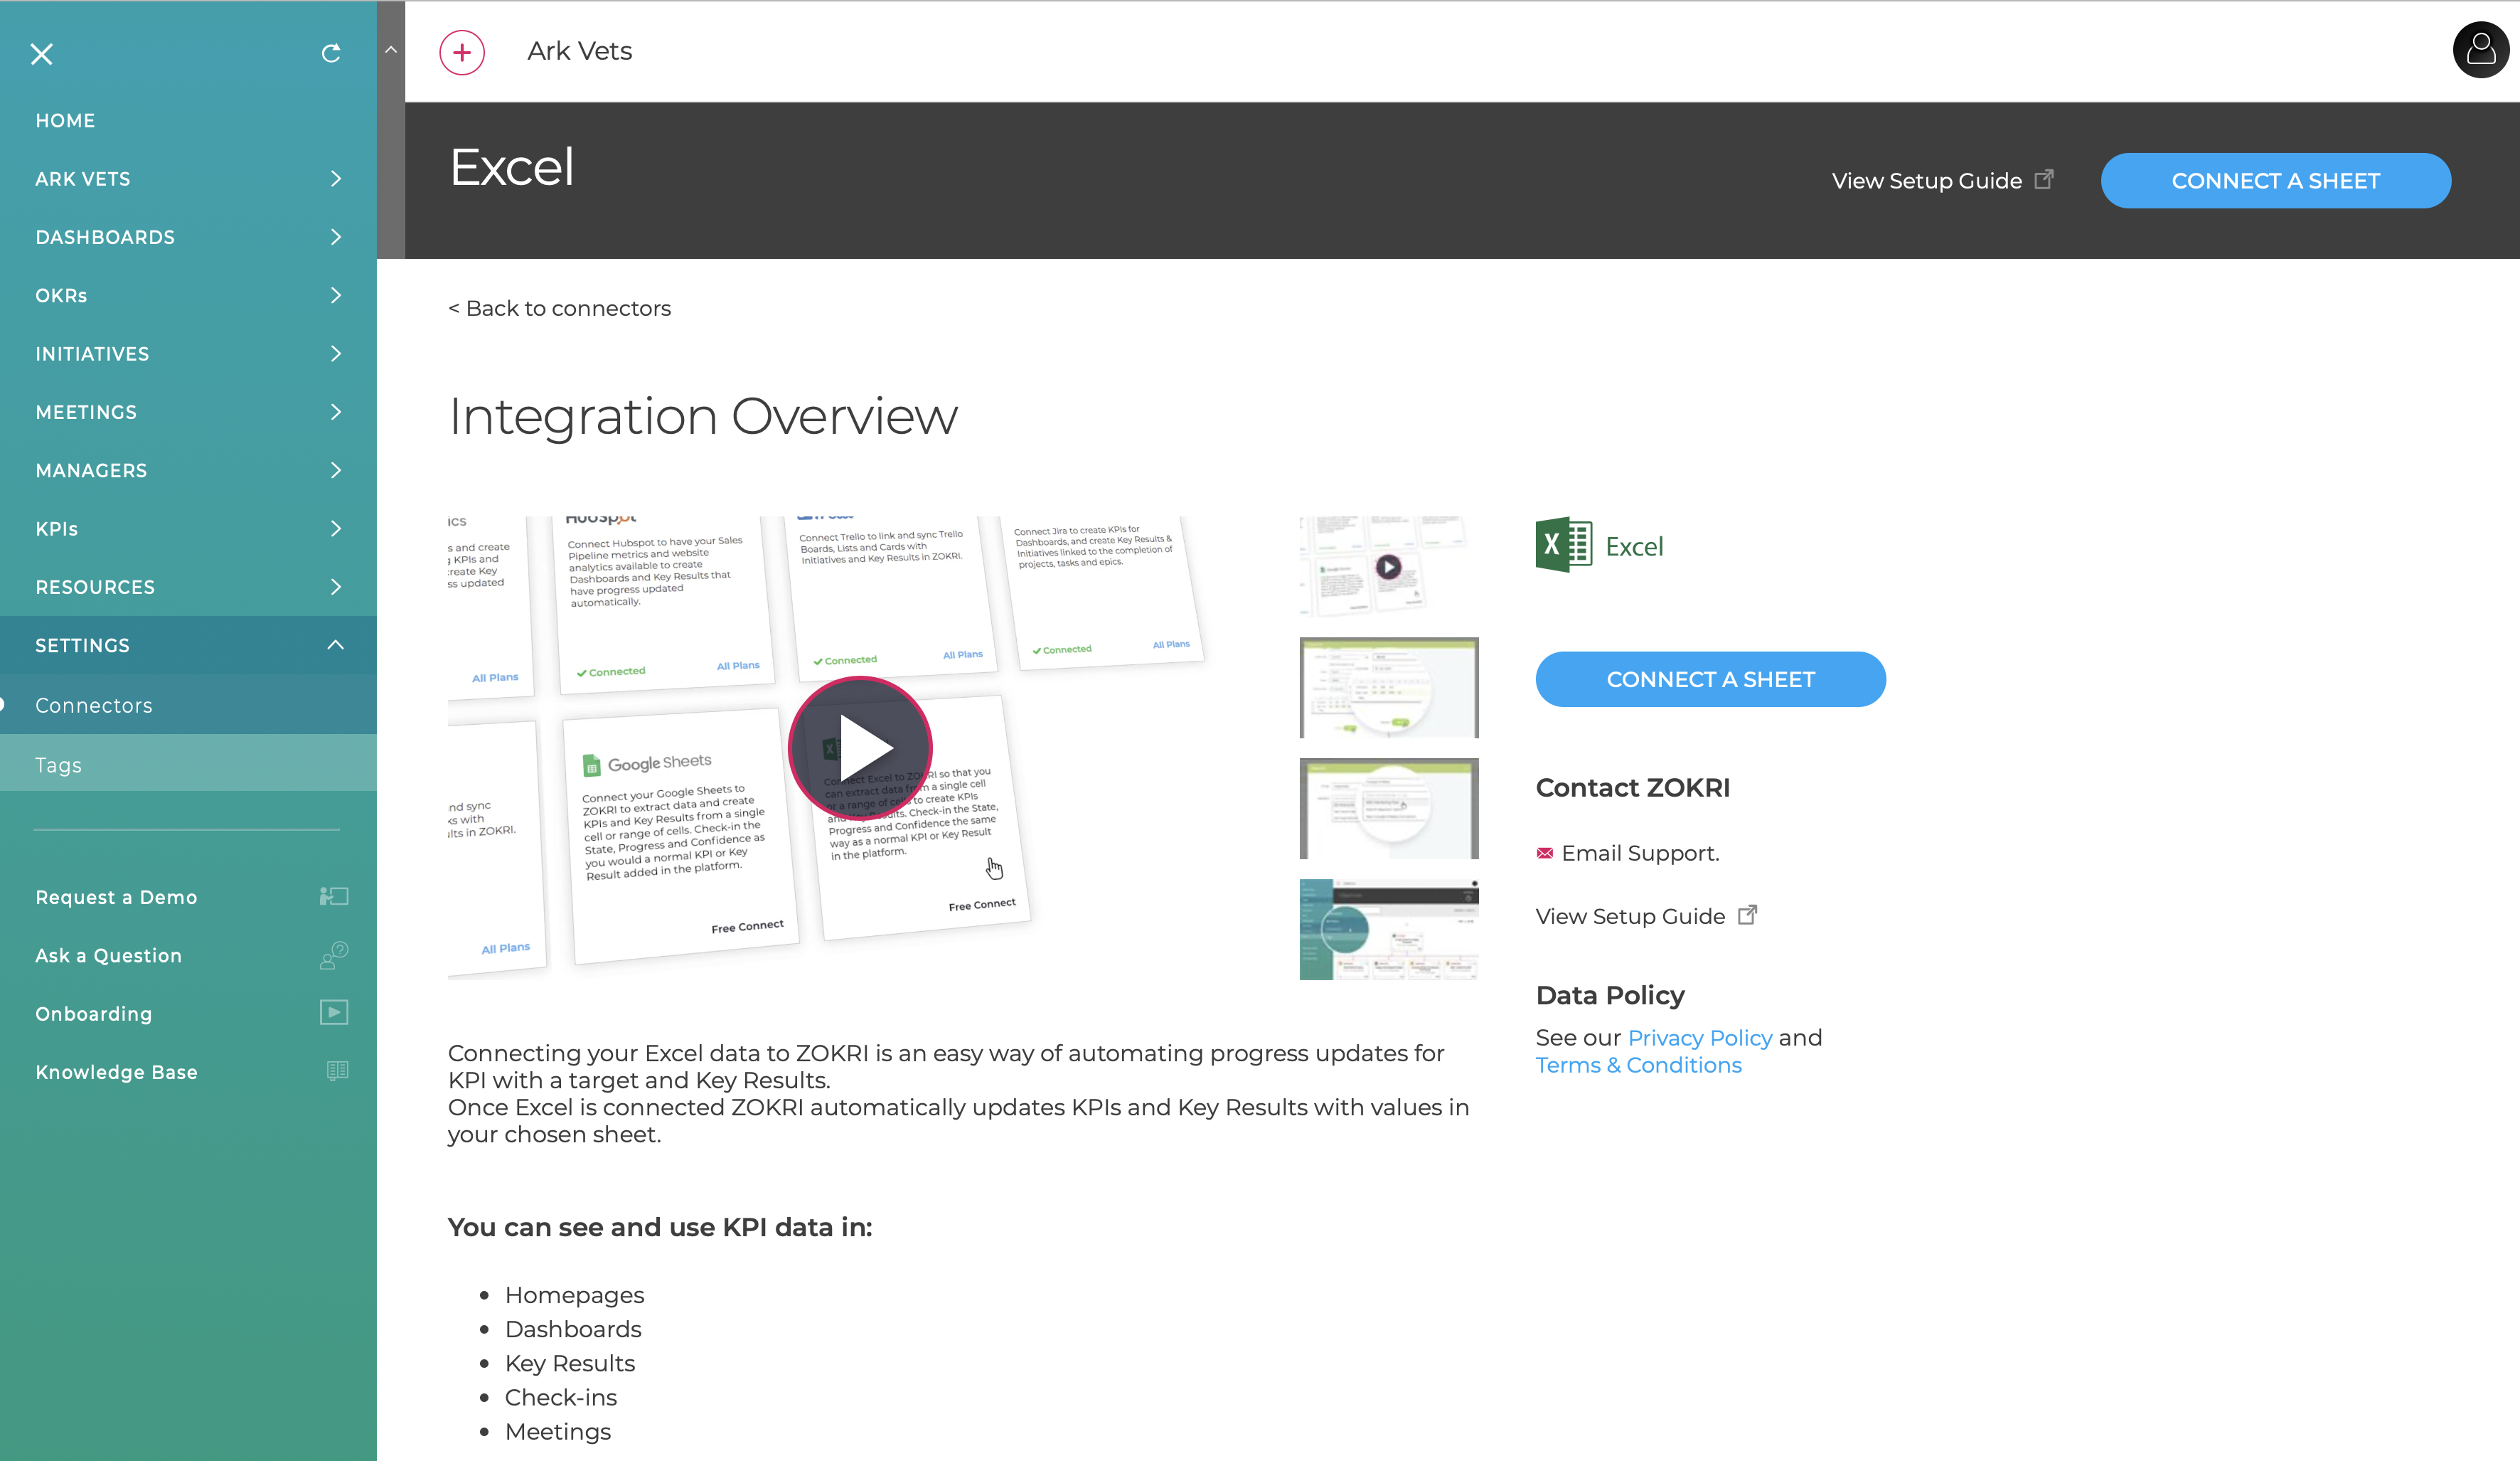Select the DASHBOARDS menu label

click(105, 237)
